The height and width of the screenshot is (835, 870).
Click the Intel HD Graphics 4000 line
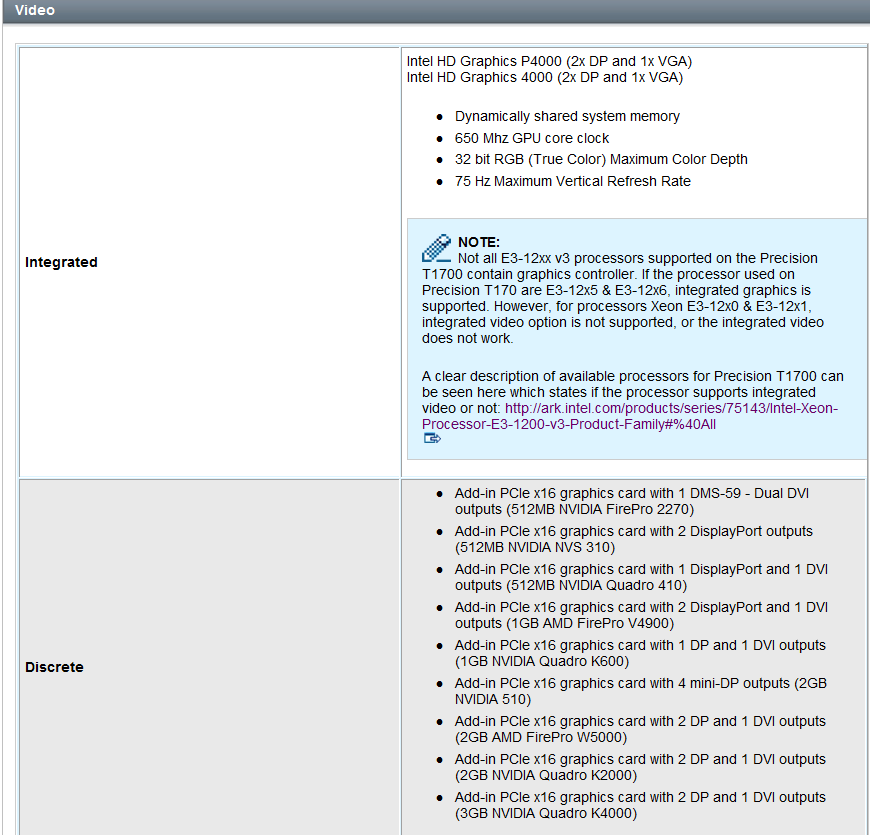545,77
